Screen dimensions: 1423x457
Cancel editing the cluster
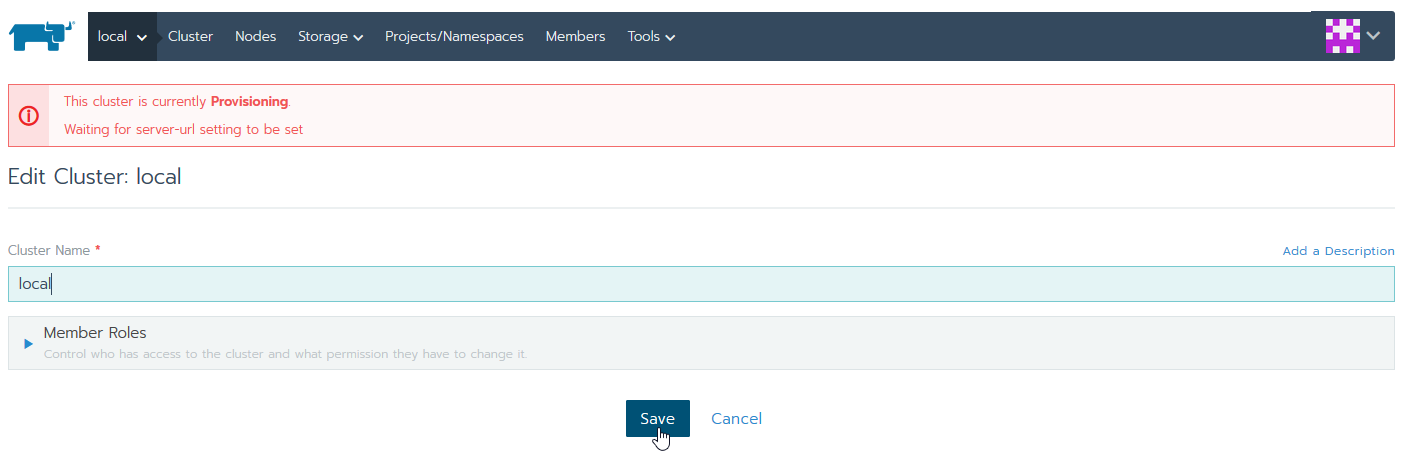736,419
